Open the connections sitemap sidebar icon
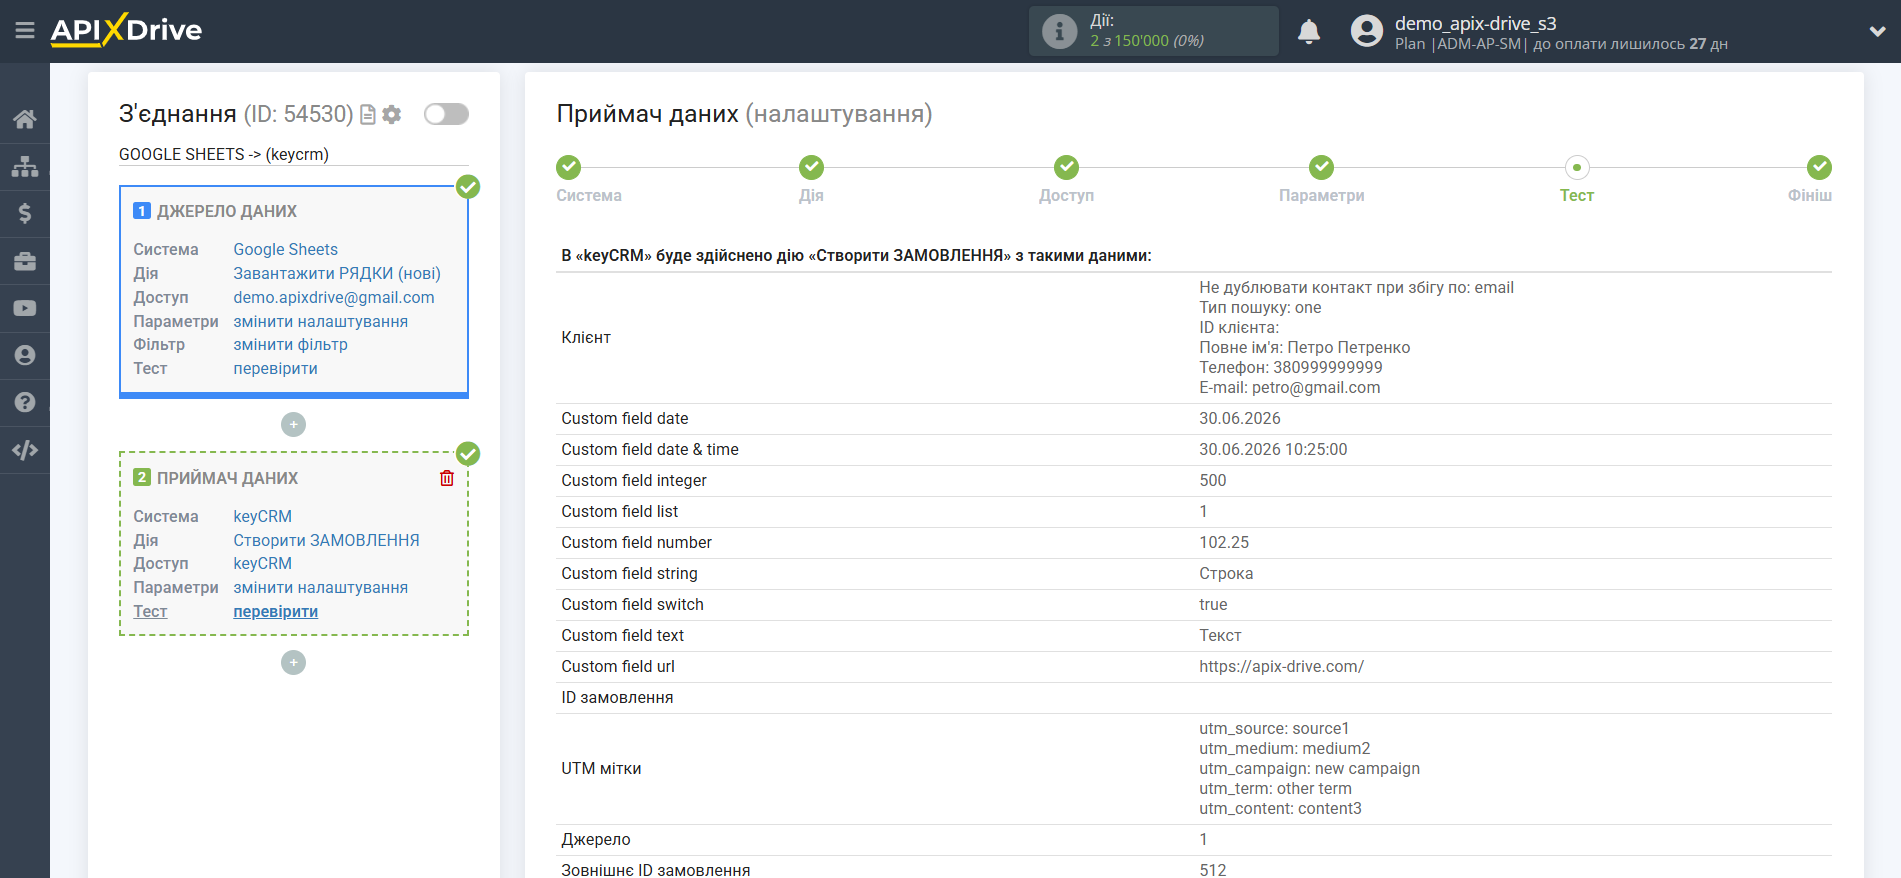The image size is (1901, 878). pos(25,166)
